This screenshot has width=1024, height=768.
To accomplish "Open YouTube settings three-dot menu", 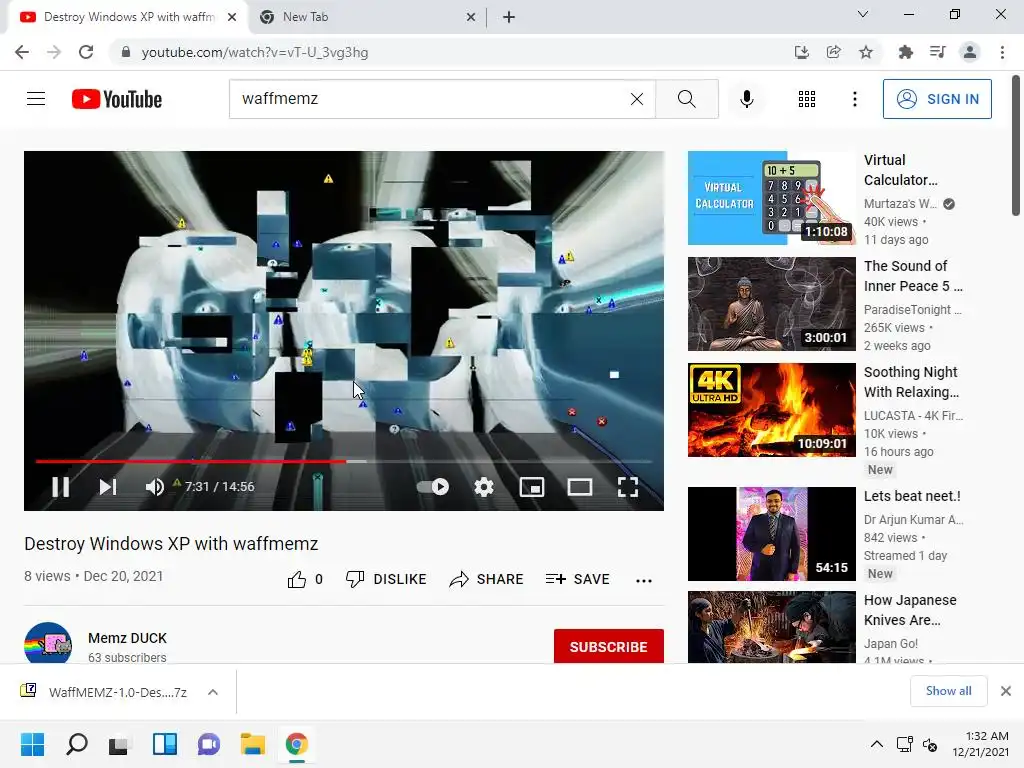I will (x=855, y=99).
